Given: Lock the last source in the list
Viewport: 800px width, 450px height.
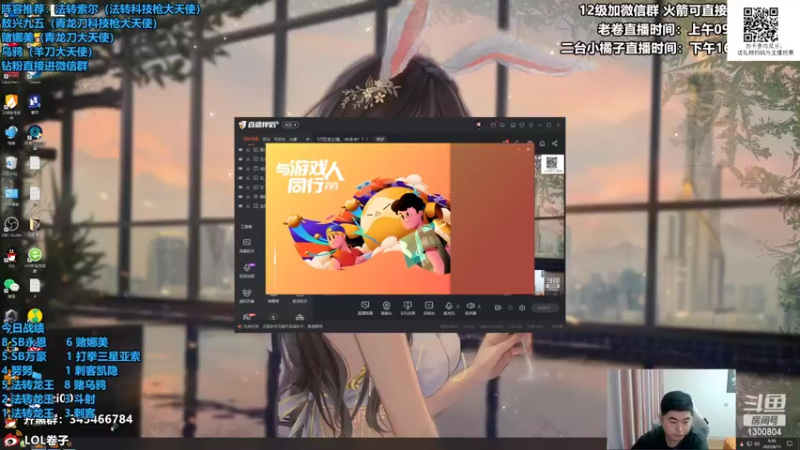Looking at the screenshot, I should coord(248,206).
